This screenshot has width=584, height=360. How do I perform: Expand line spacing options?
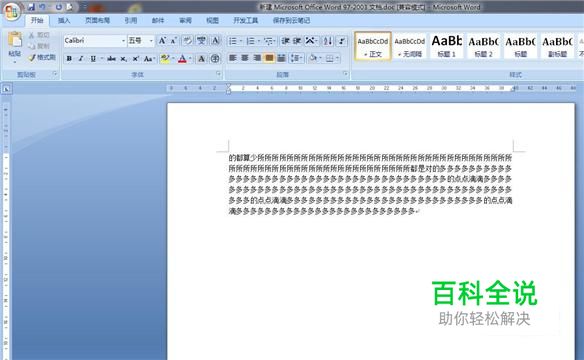pyautogui.click(x=296, y=58)
